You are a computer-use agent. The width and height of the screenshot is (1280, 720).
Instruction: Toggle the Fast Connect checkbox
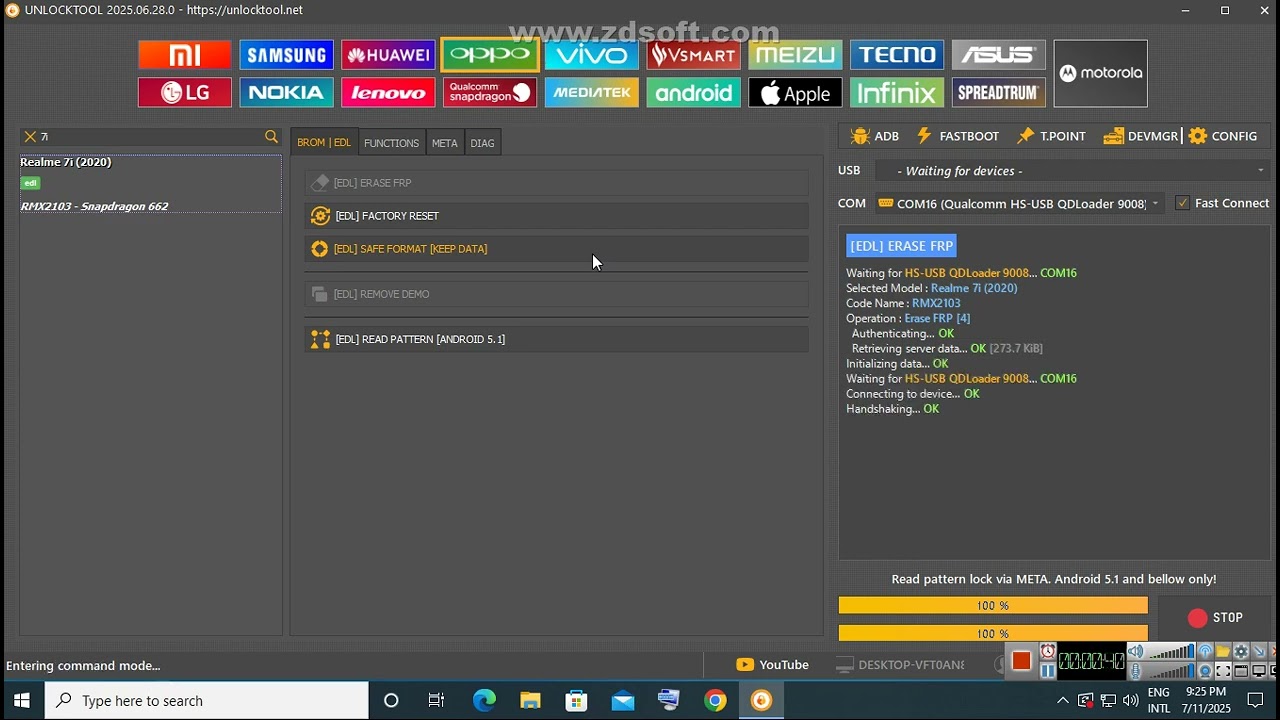(x=1182, y=203)
